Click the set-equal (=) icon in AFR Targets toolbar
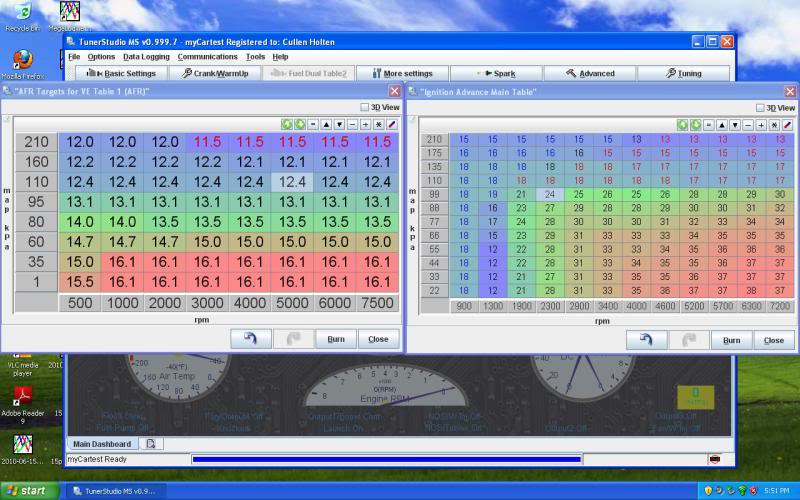800x500 pixels. 313,124
